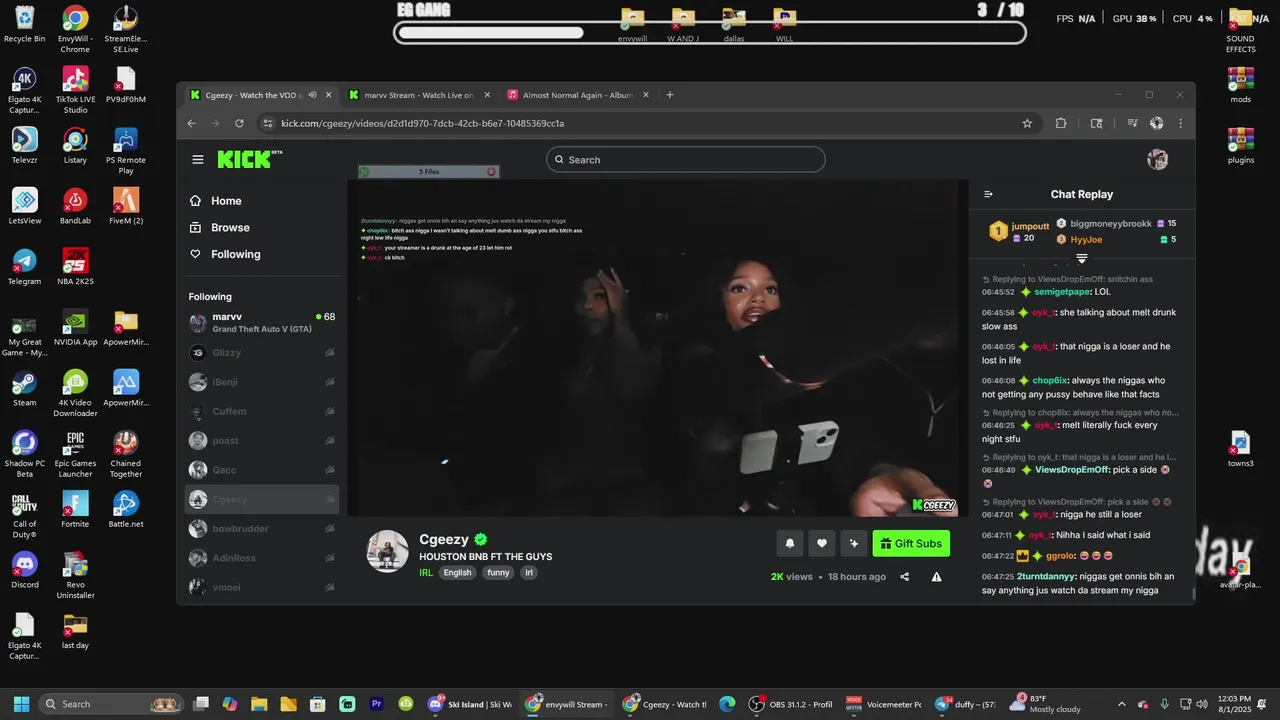The image size is (1280, 720).
Task: Open Telegram desktop icon
Action: pyautogui.click(x=24, y=267)
